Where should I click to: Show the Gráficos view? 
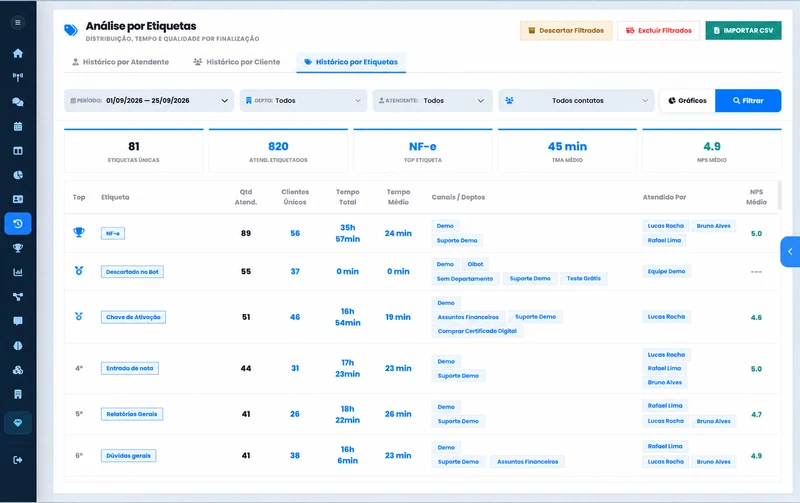tap(687, 100)
